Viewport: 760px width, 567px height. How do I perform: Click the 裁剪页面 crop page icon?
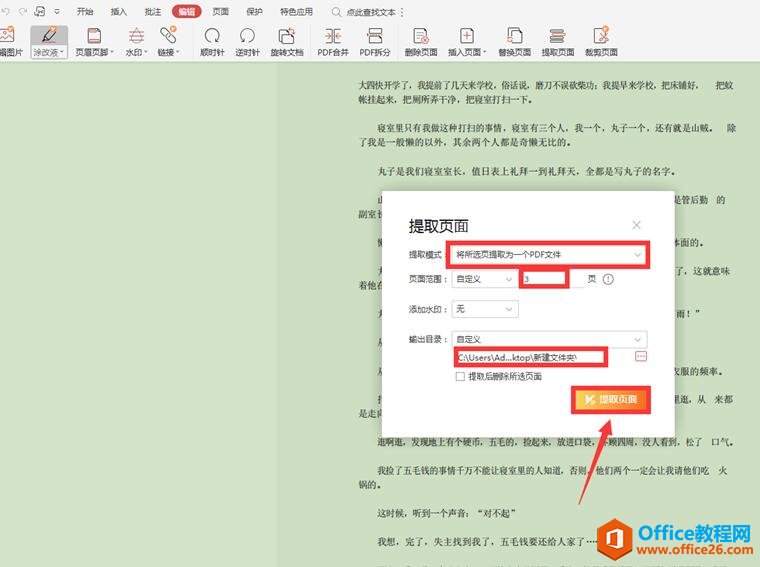tap(601, 36)
